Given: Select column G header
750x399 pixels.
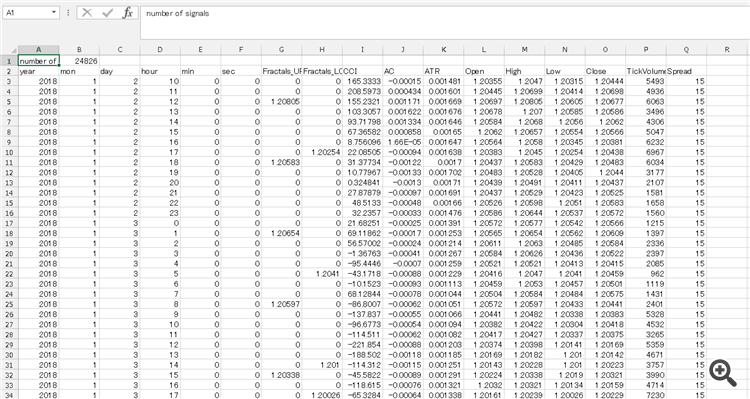Looking at the screenshot, I should [x=281, y=49].
